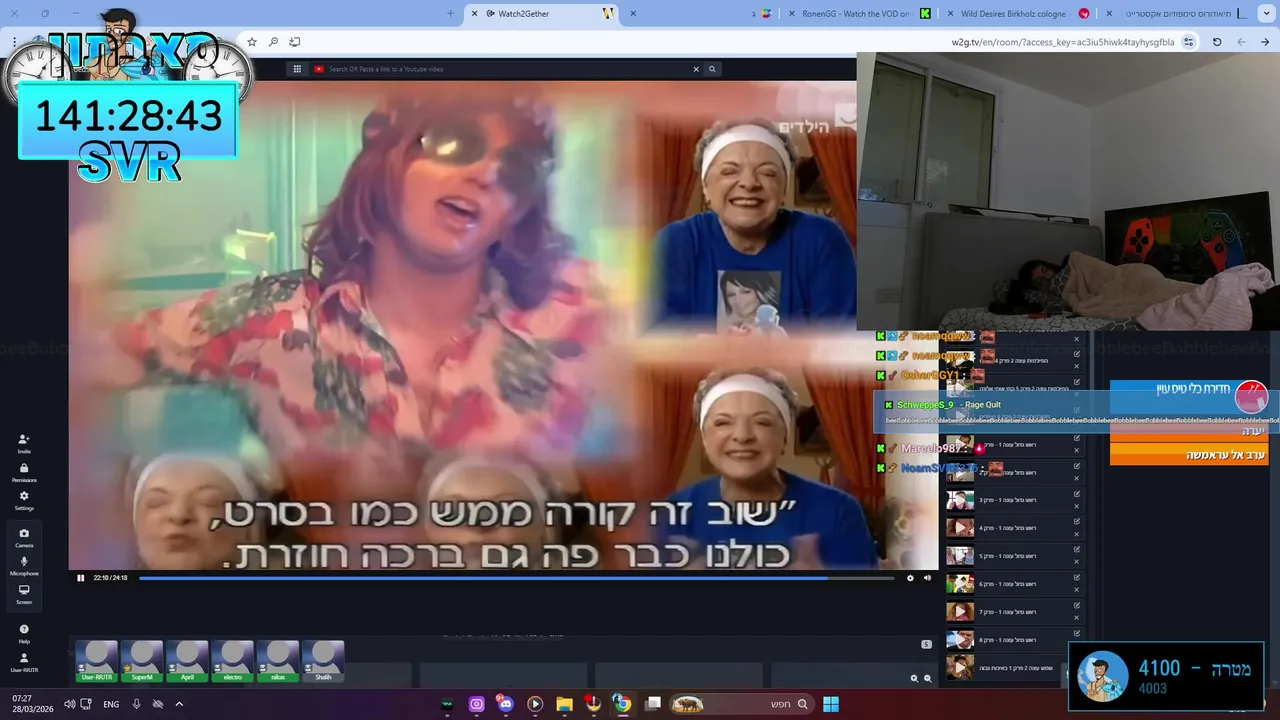Click the search magnifier button
This screenshot has width=1280, height=720.
point(712,69)
